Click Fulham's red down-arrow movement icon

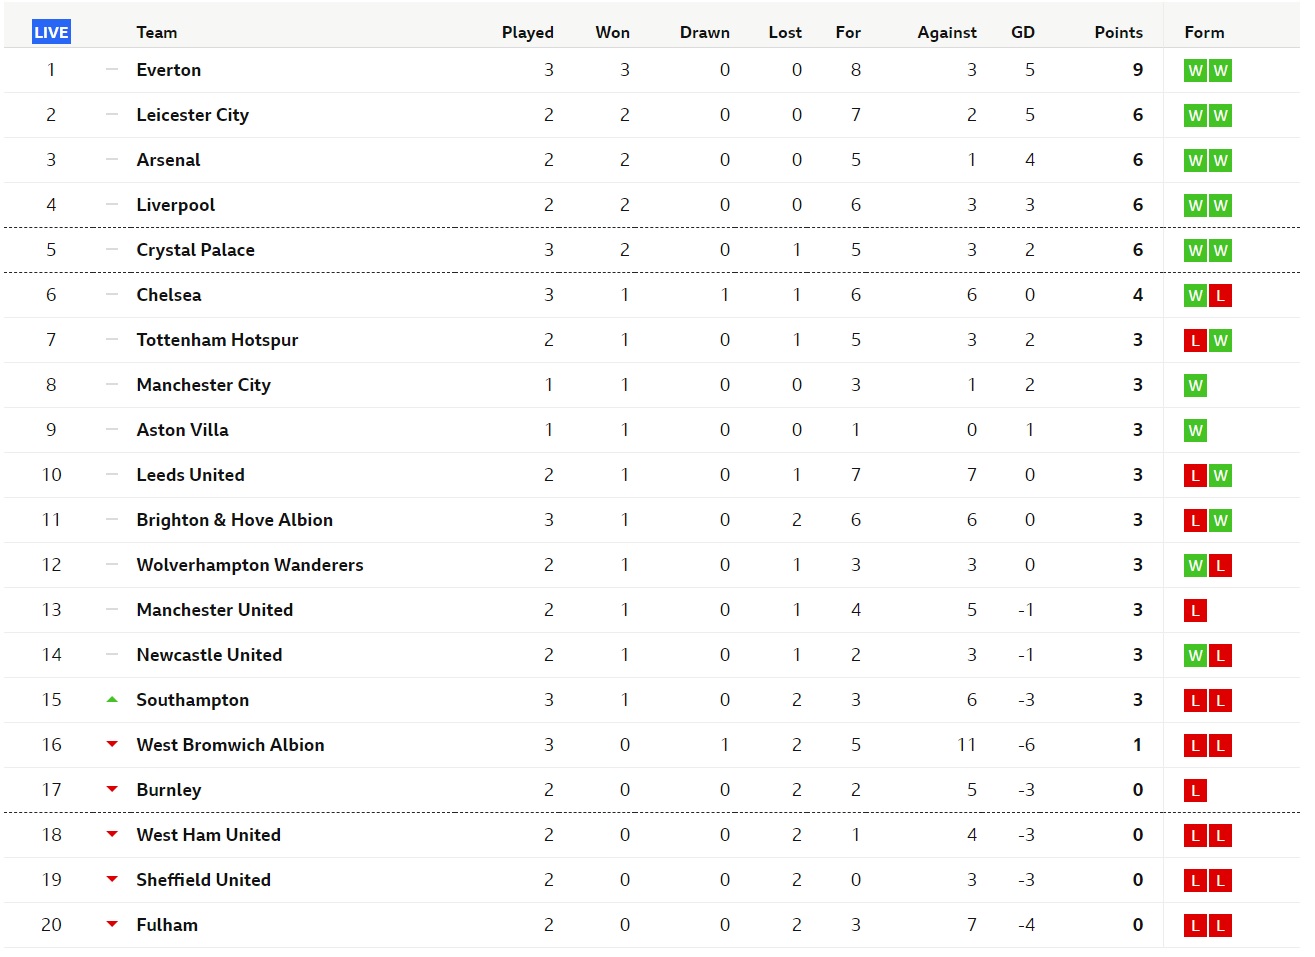coord(112,924)
